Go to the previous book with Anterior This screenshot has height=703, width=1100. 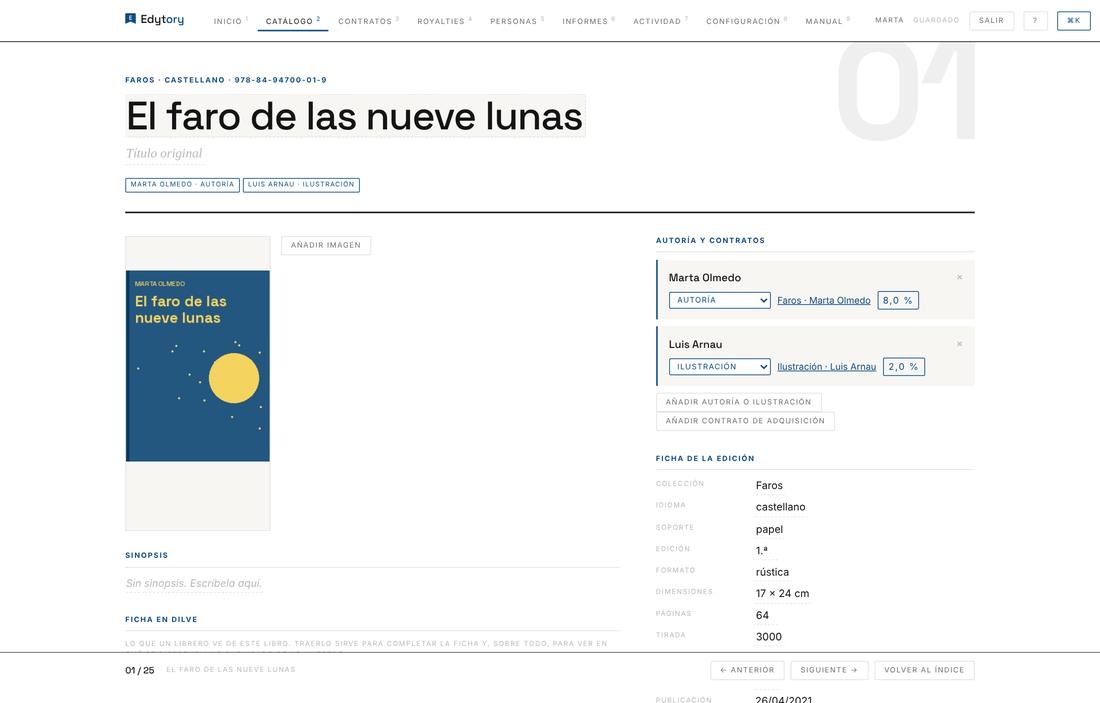(x=747, y=670)
